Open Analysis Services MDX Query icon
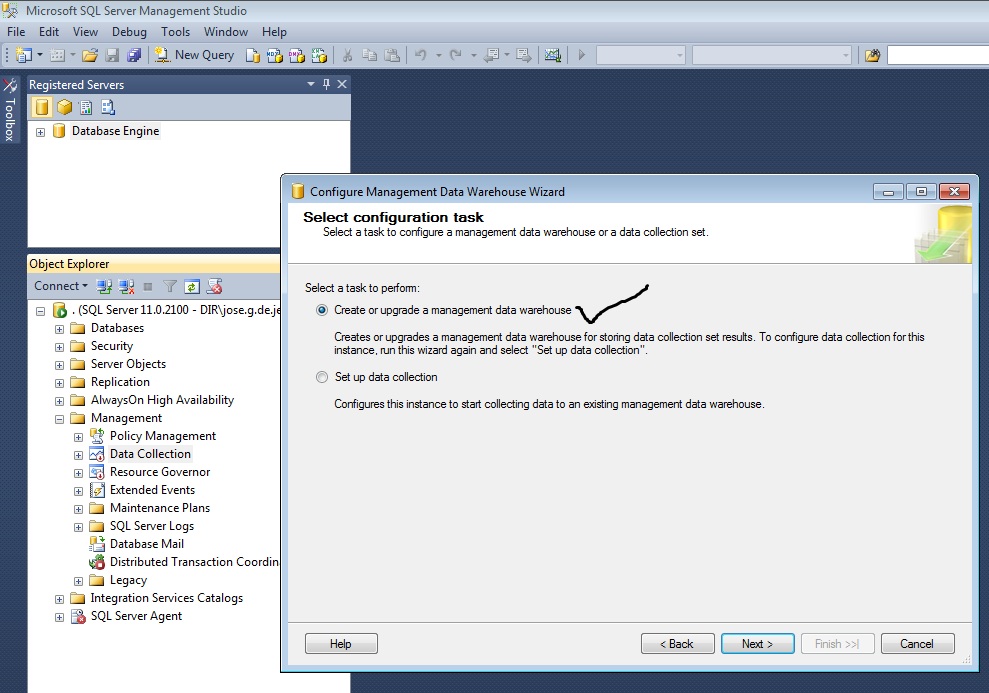 coord(274,55)
